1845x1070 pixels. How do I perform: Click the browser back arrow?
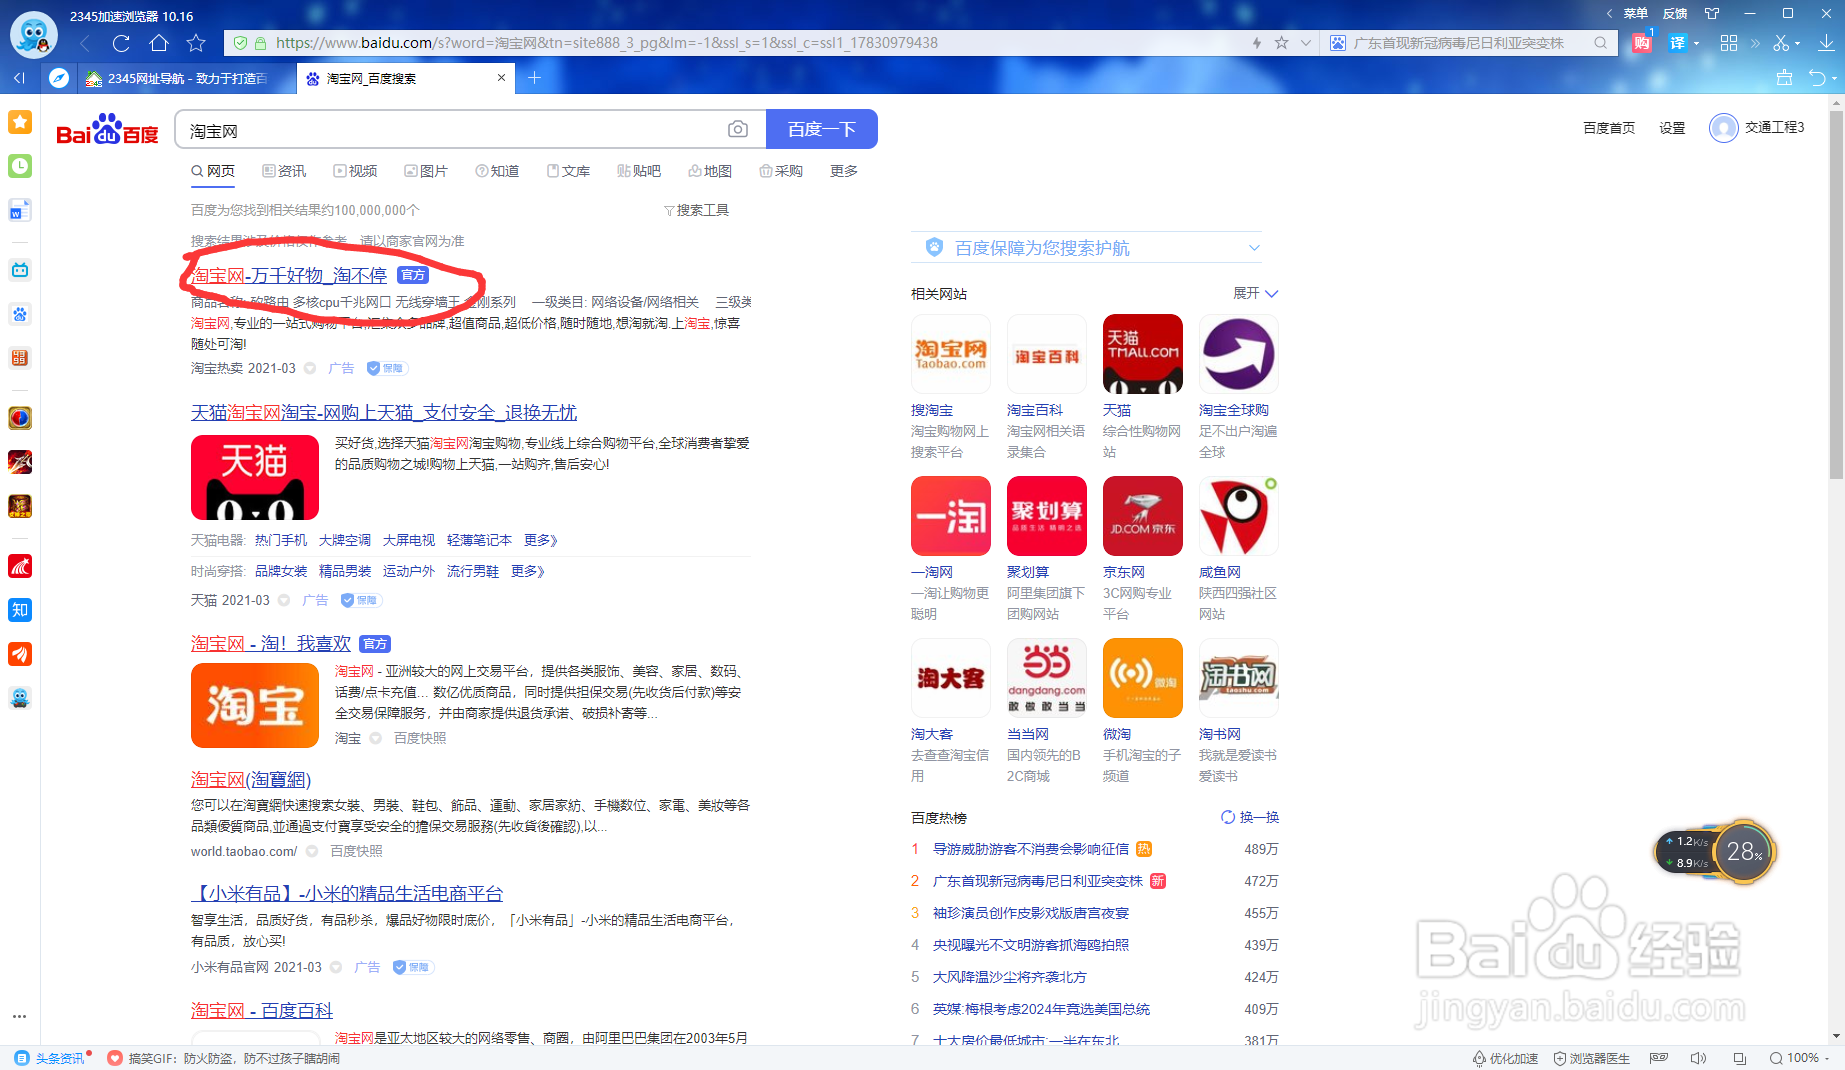tap(85, 43)
